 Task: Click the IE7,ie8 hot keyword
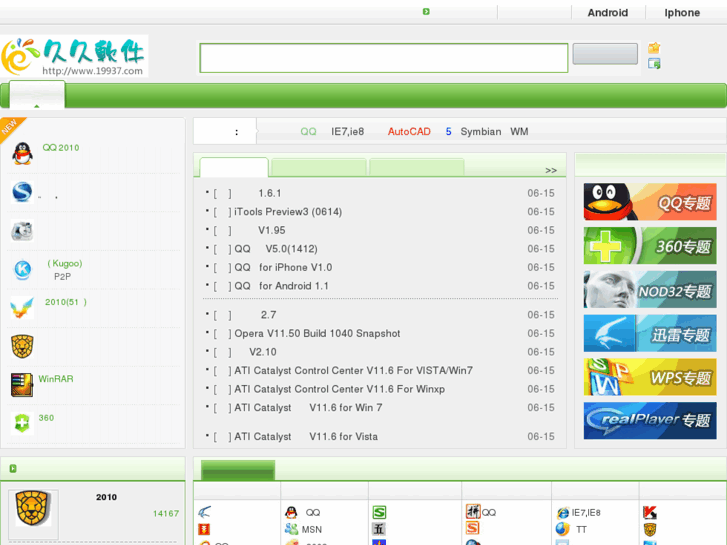[x=347, y=132]
